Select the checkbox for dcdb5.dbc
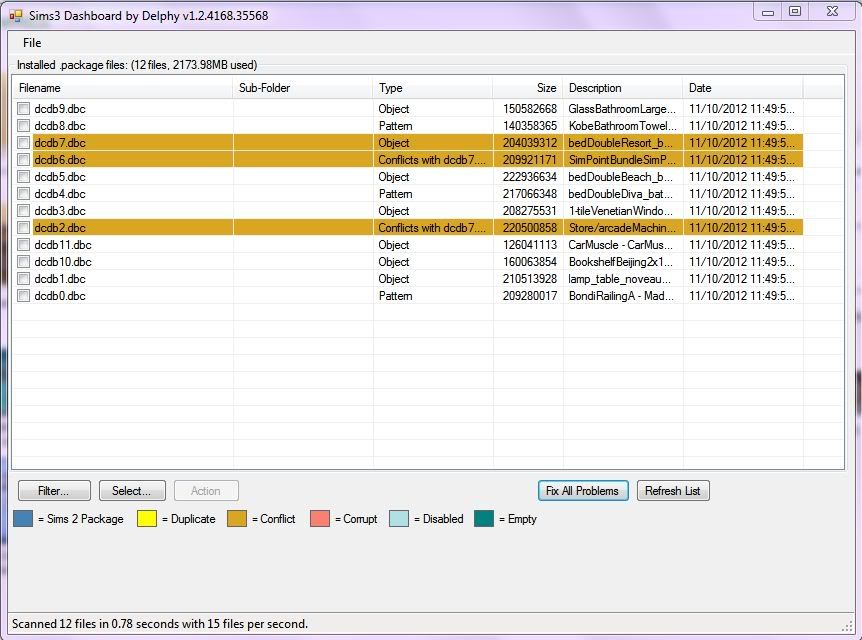 point(23,177)
